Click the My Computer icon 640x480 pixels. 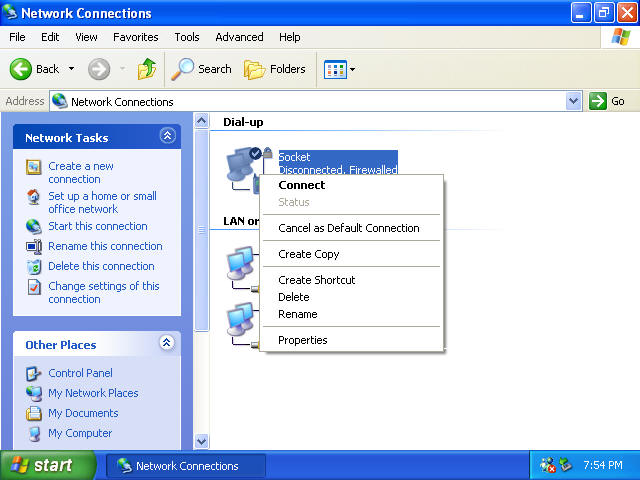(34, 433)
